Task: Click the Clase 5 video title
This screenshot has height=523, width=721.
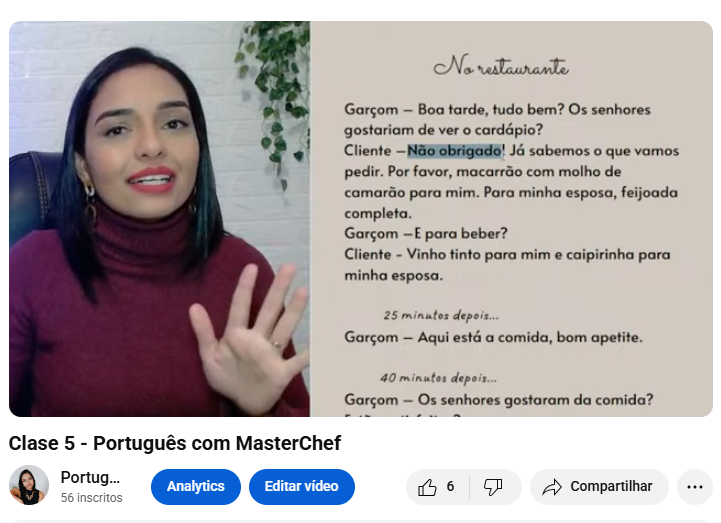Action: (x=175, y=443)
